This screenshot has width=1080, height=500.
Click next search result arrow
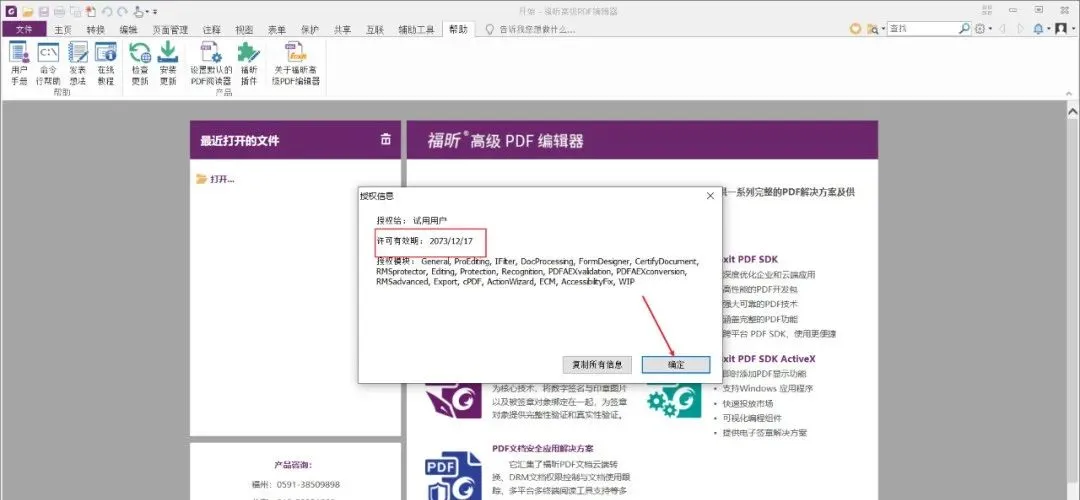[1020, 29]
